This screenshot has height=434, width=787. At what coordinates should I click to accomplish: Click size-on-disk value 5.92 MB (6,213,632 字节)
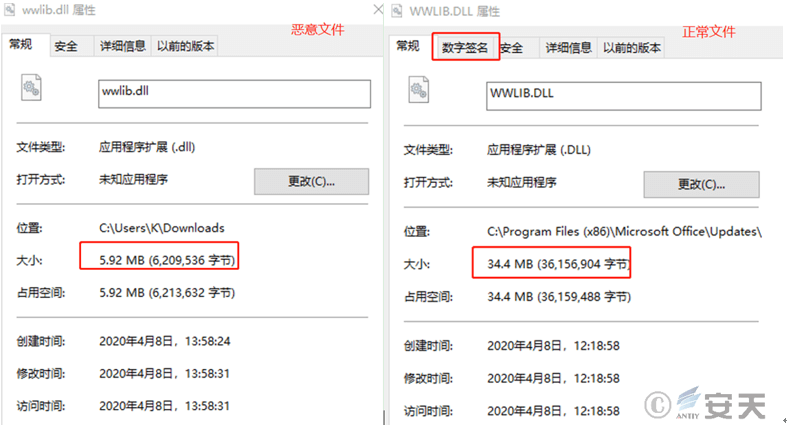pyautogui.click(x=167, y=293)
